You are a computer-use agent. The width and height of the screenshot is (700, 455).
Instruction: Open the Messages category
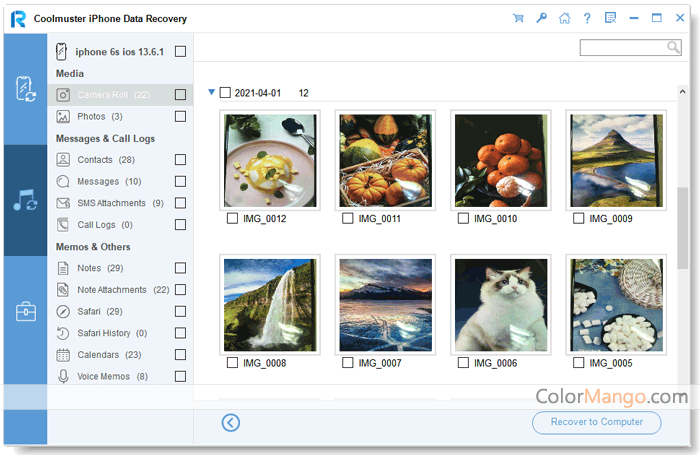click(x=98, y=182)
